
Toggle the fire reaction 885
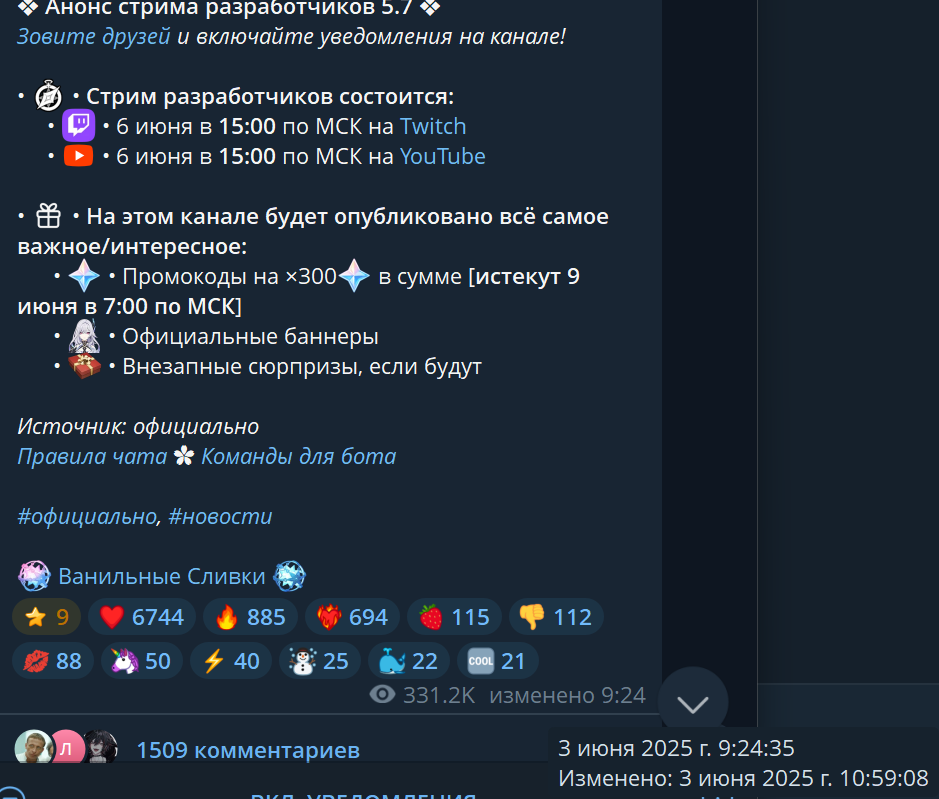[250, 617]
